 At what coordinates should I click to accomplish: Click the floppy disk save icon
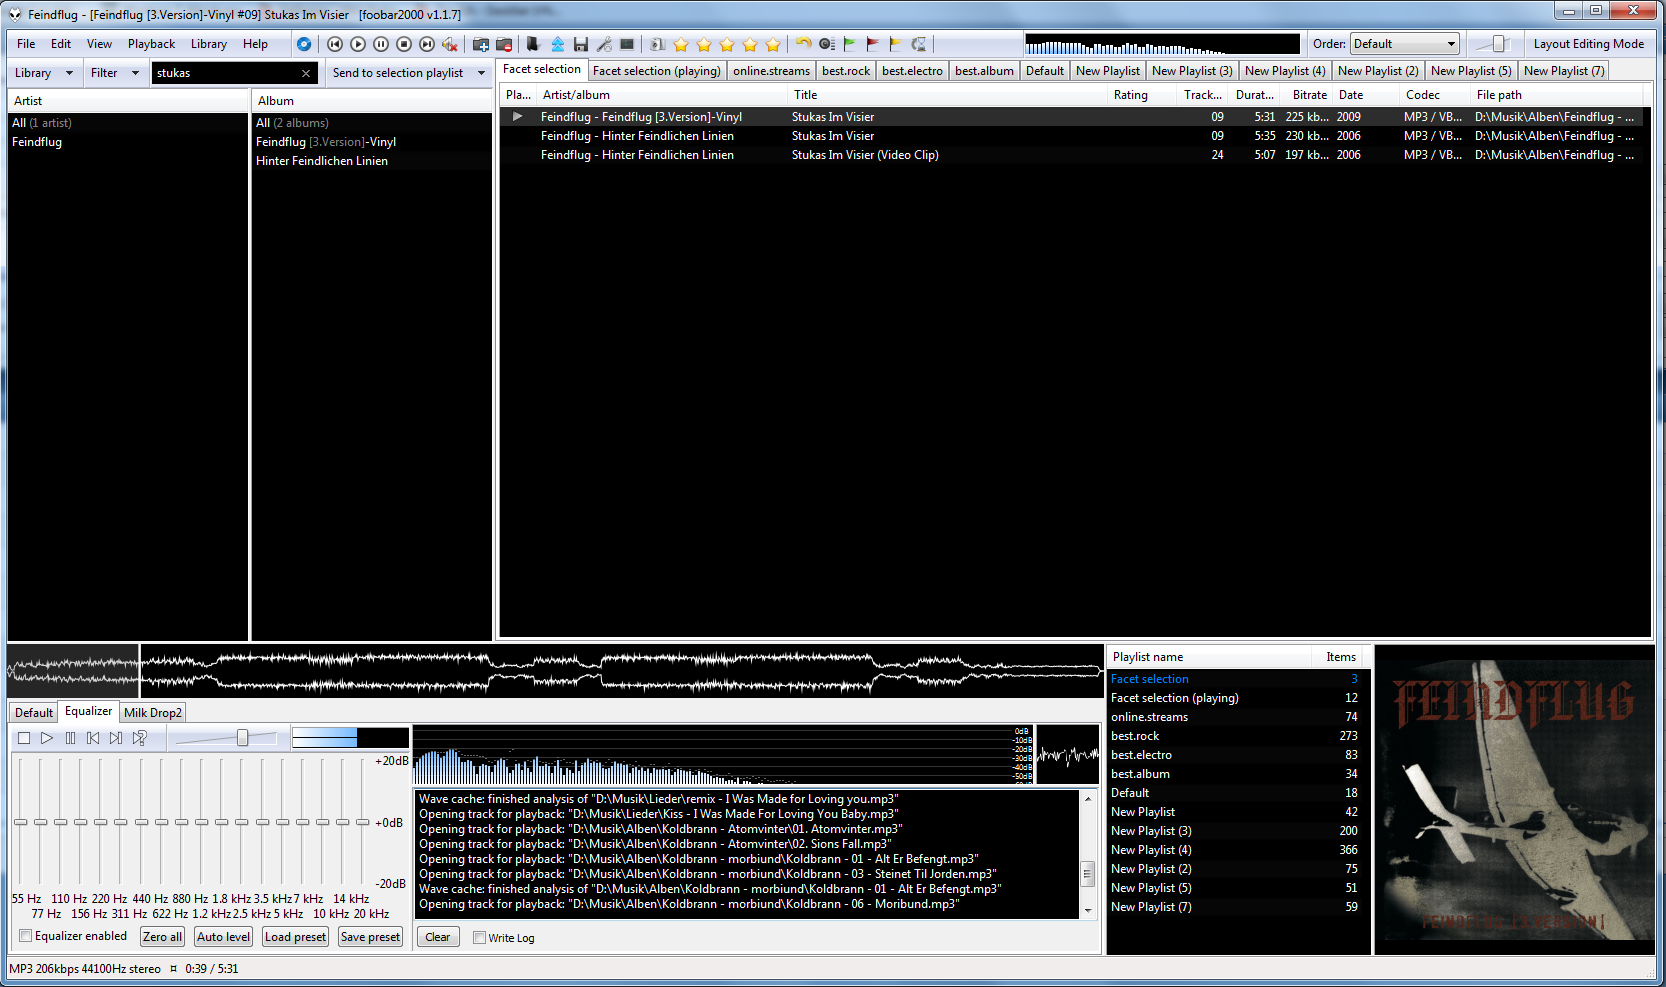580,44
